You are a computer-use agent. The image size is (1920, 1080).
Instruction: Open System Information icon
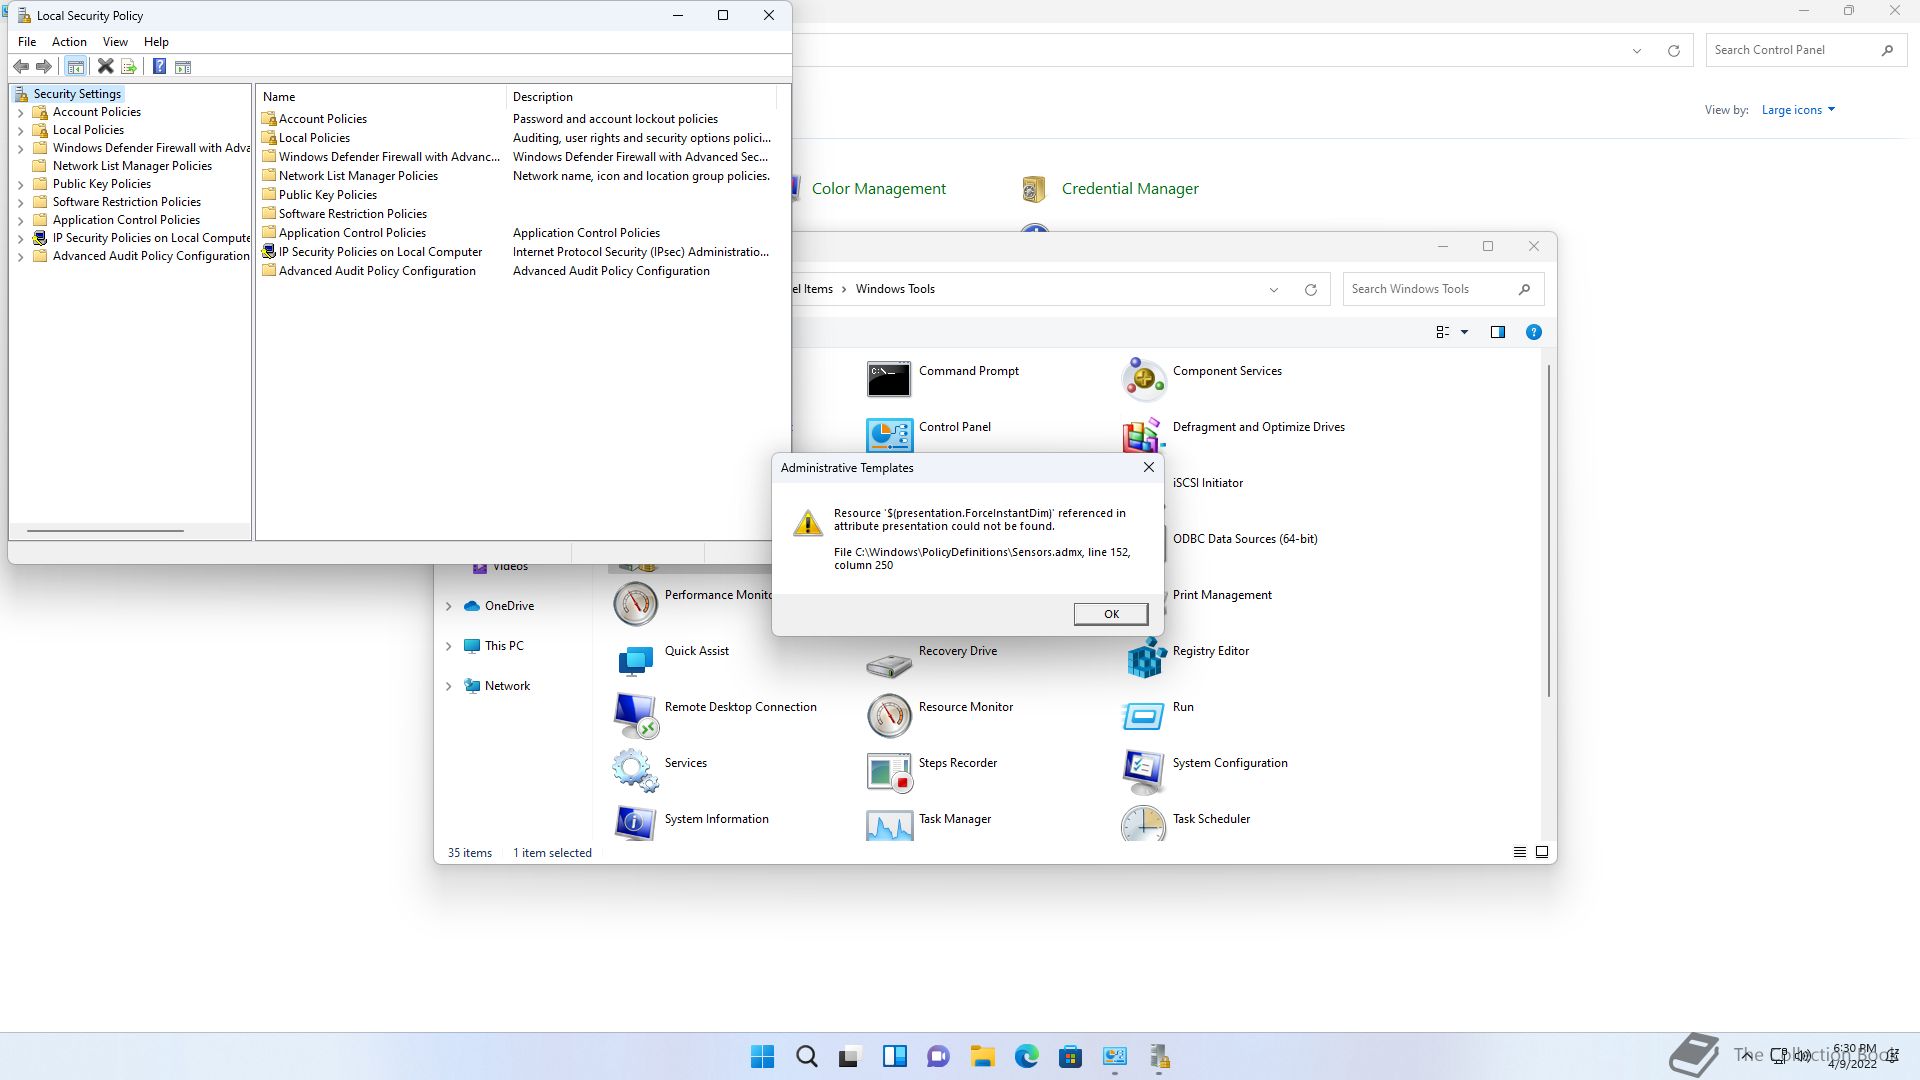[635, 824]
